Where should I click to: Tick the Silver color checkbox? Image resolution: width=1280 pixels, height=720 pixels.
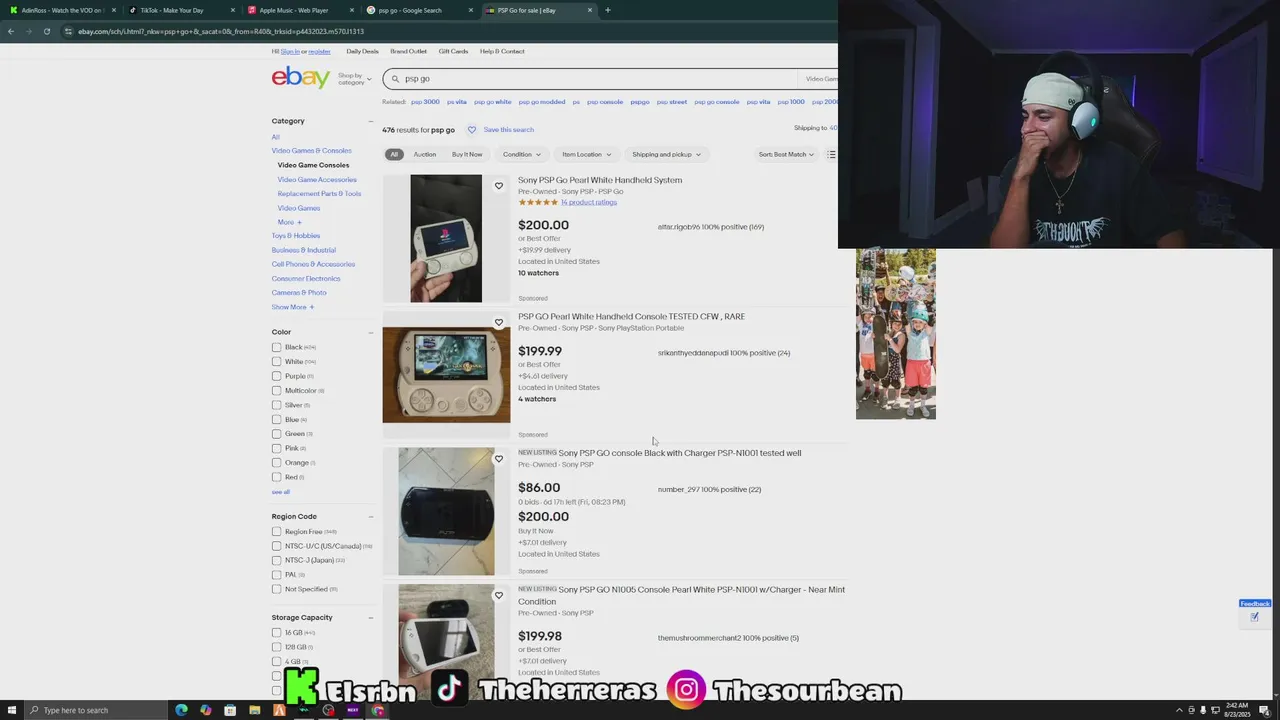tap(276, 405)
